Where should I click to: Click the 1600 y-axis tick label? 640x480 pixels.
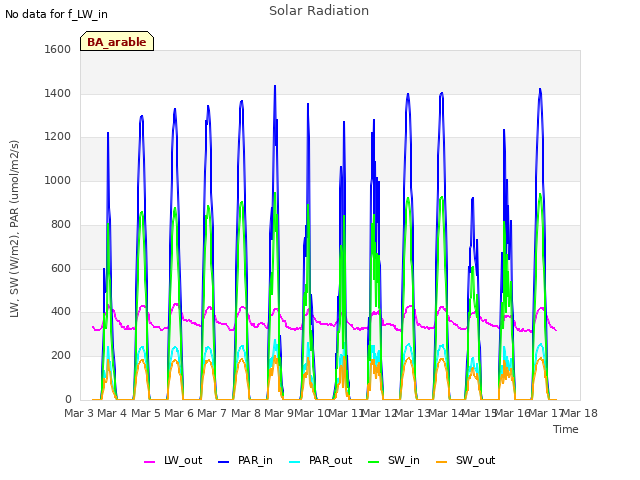pyautogui.click(x=58, y=49)
